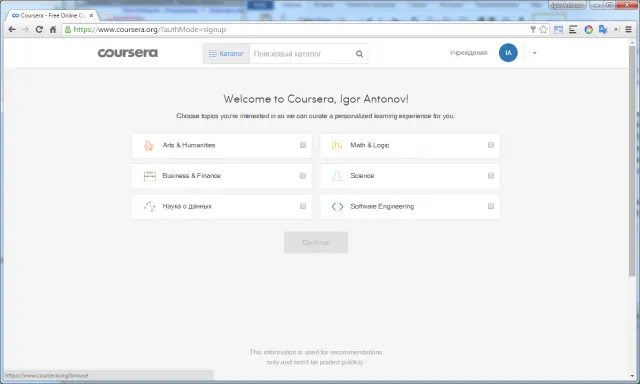Click the Arts & Humanities label

tap(189, 145)
